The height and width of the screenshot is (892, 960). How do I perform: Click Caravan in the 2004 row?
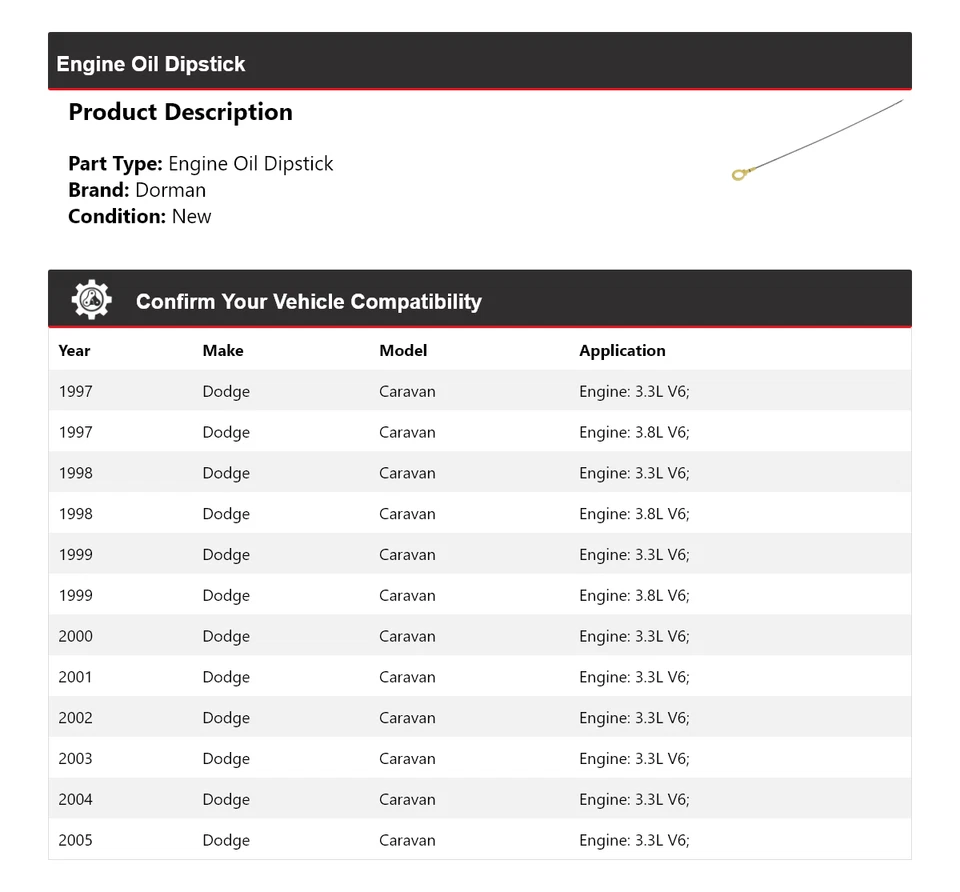407,799
